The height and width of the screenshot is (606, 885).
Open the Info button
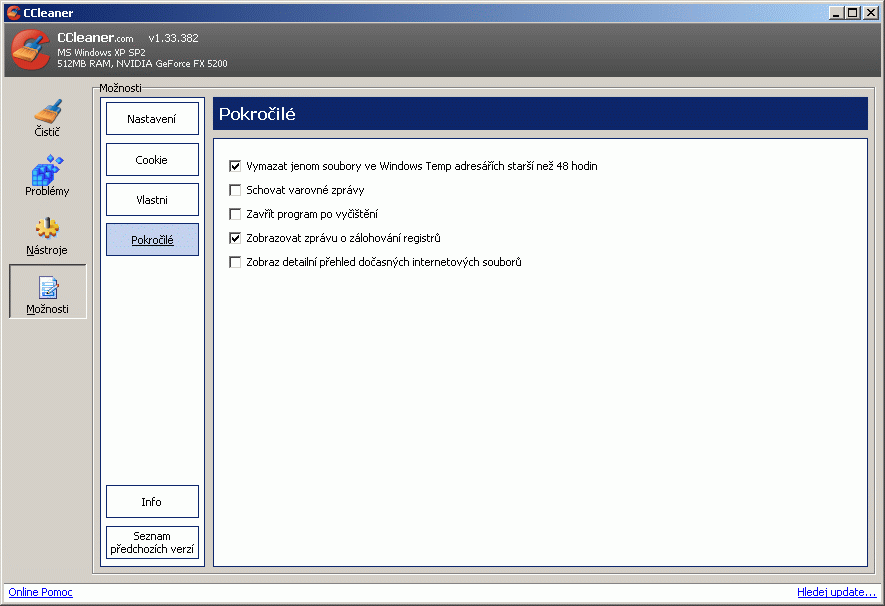click(x=152, y=502)
